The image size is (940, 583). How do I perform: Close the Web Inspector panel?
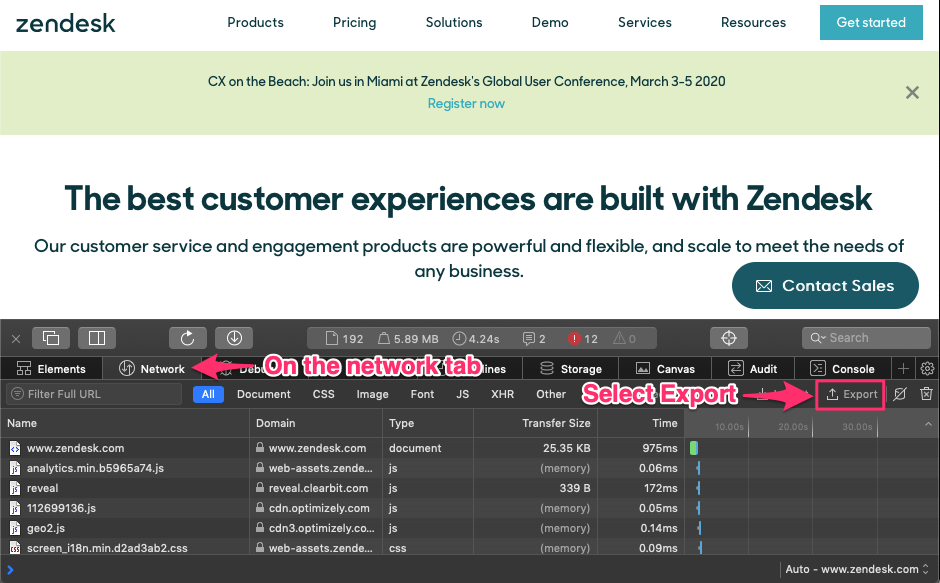click(x=16, y=339)
